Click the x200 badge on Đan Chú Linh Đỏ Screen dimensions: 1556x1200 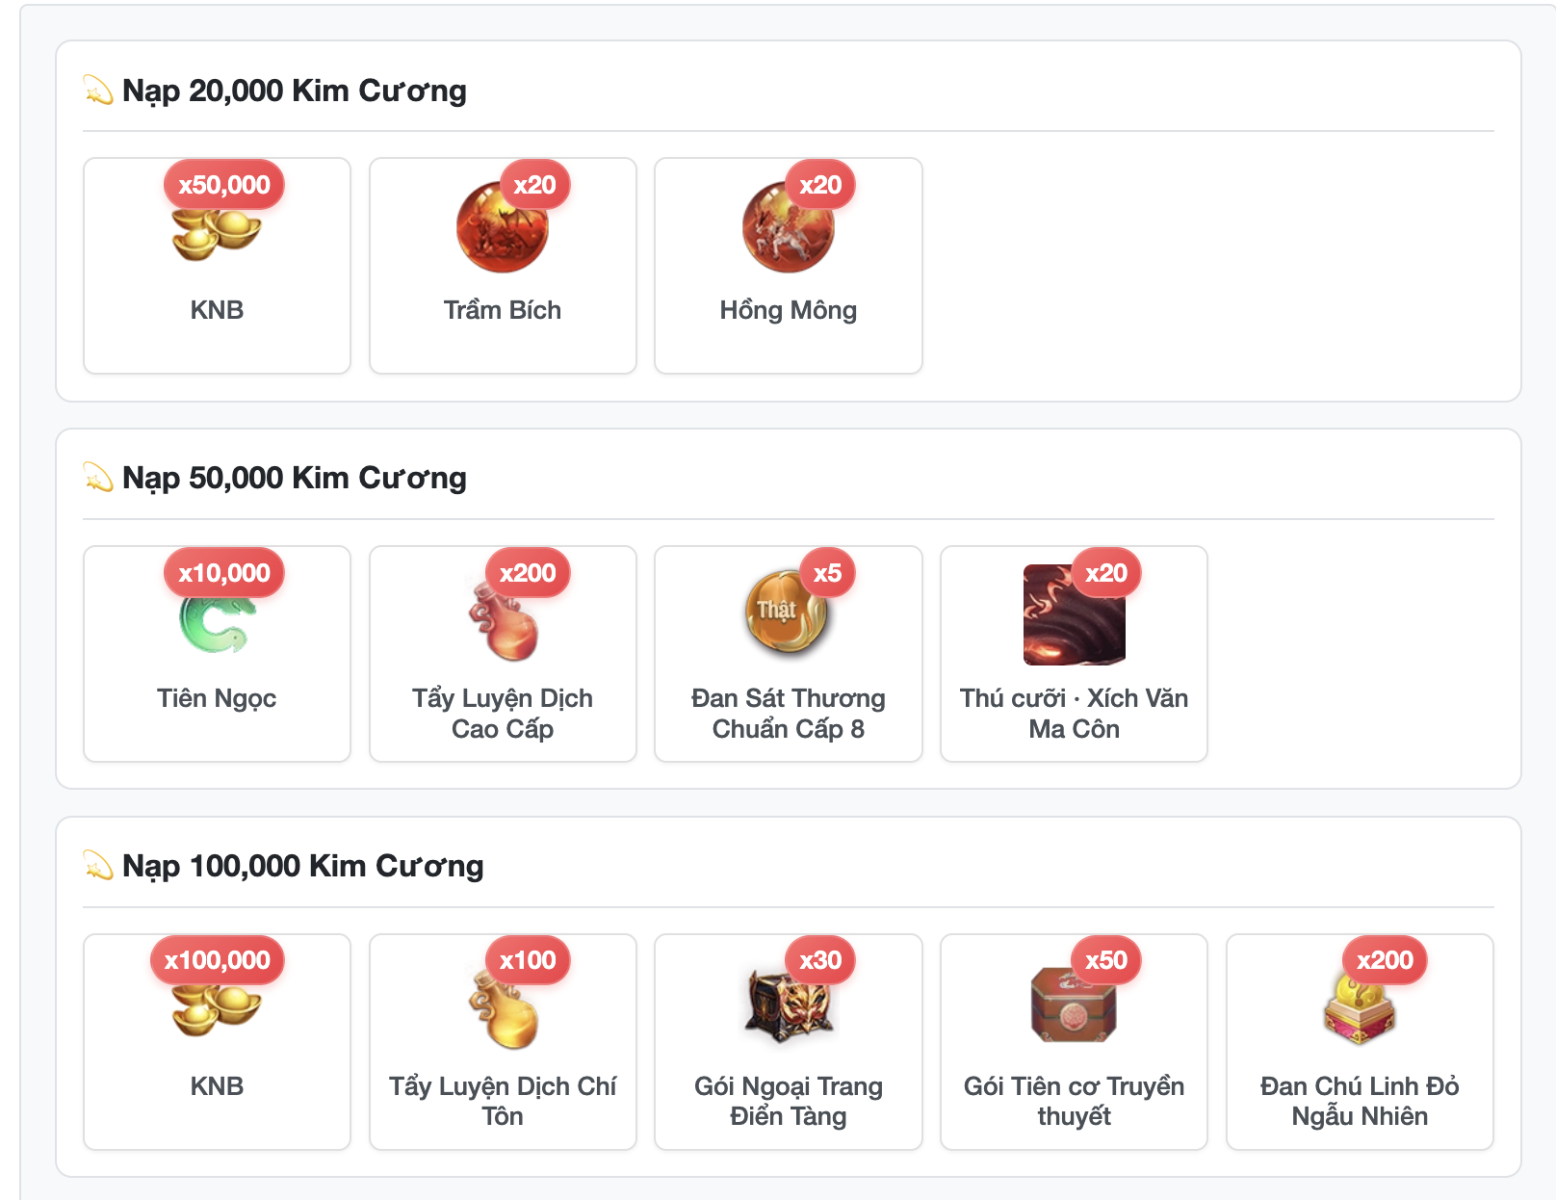1385,960
